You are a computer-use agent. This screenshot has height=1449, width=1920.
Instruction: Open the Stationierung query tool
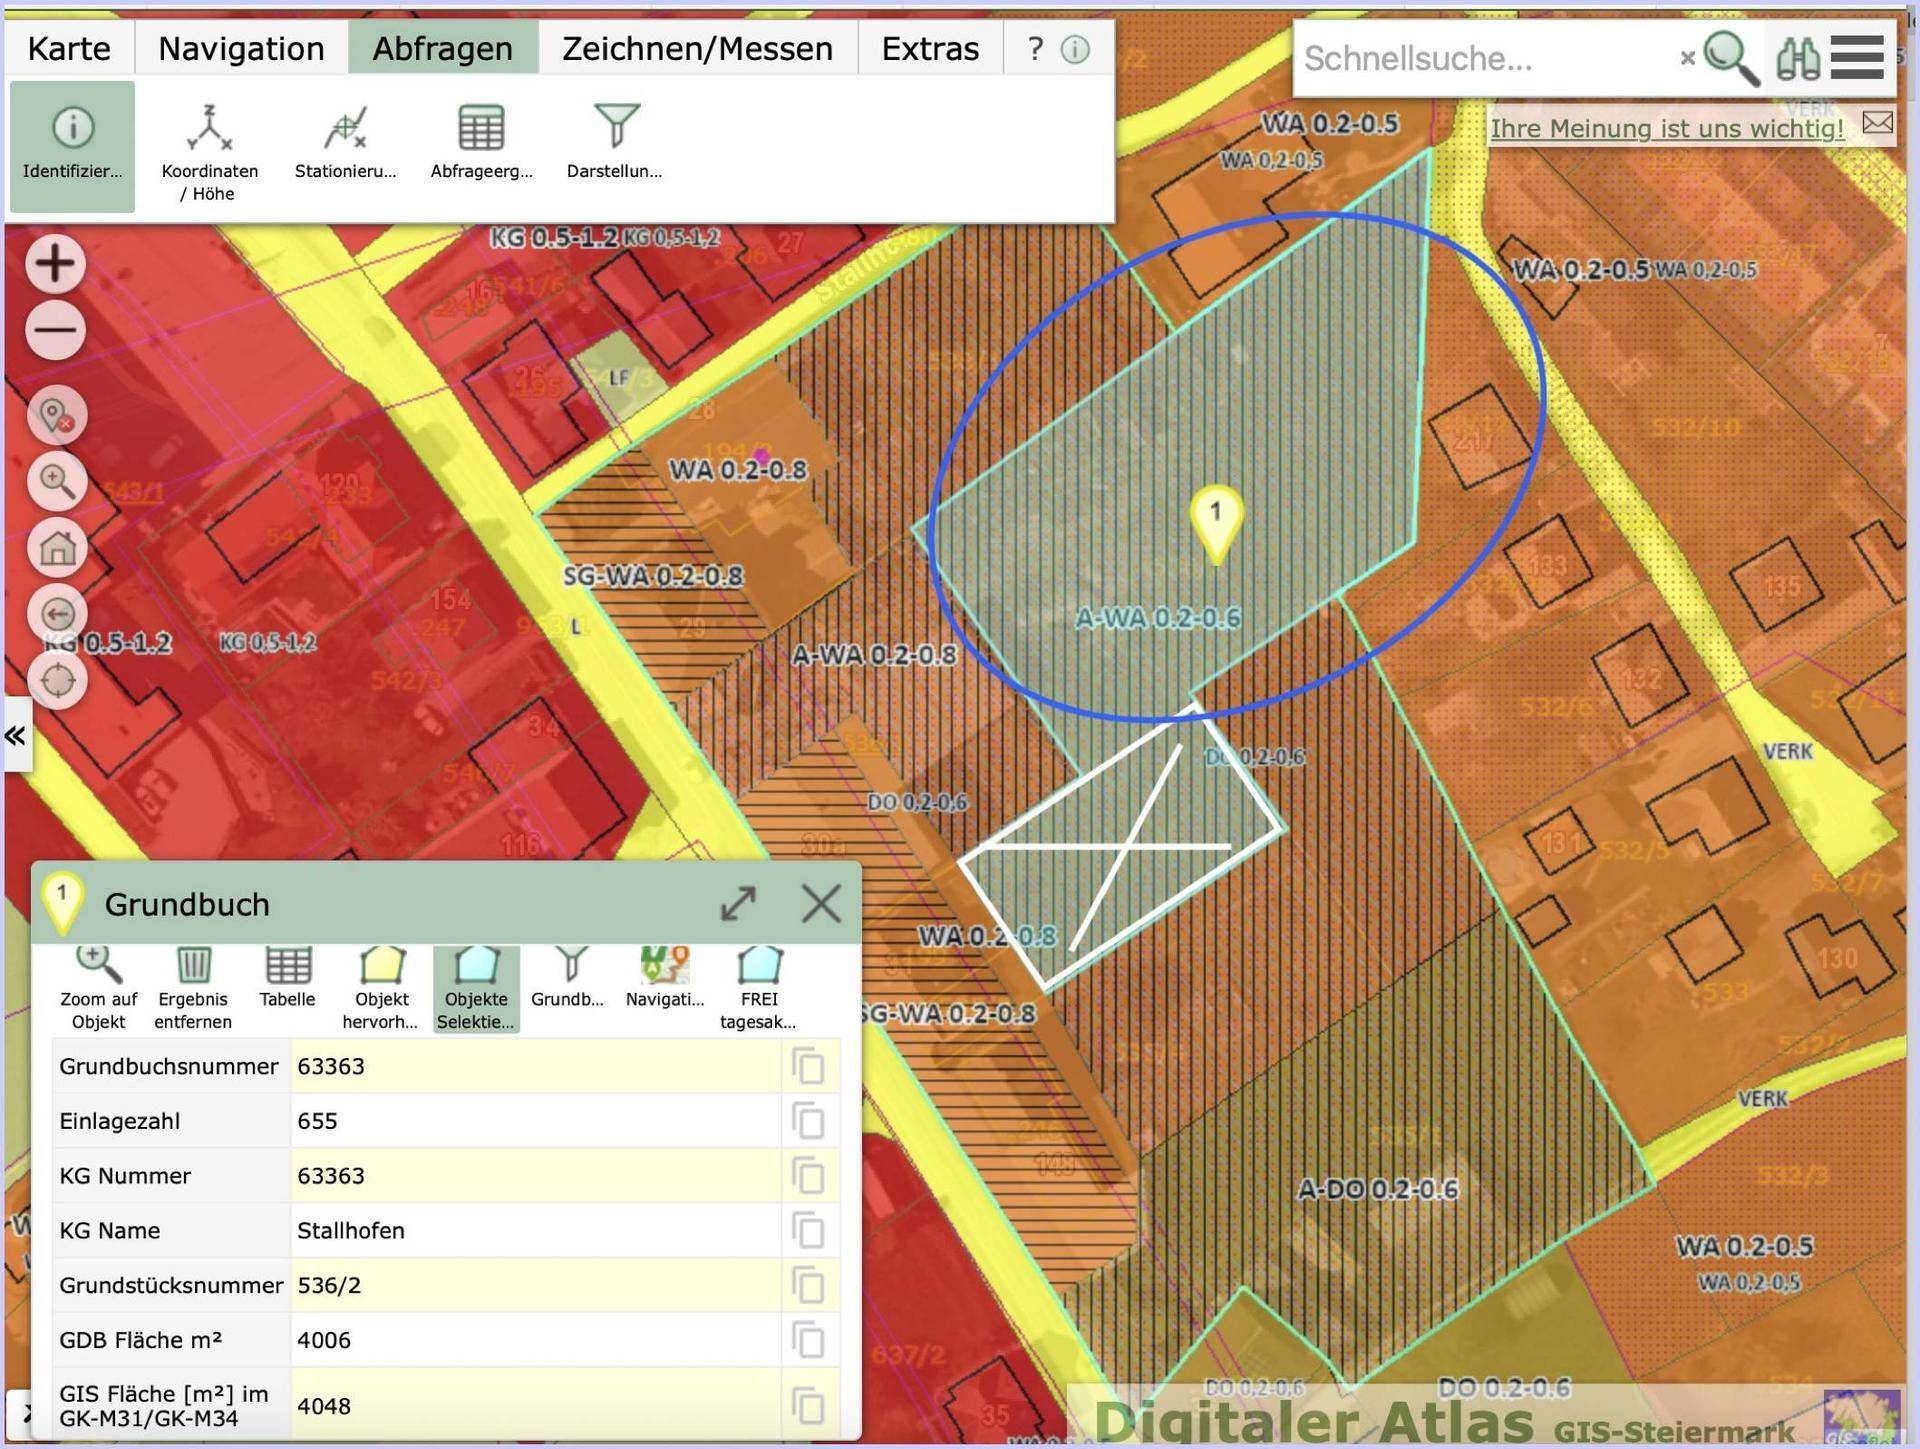click(x=345, y=142)
